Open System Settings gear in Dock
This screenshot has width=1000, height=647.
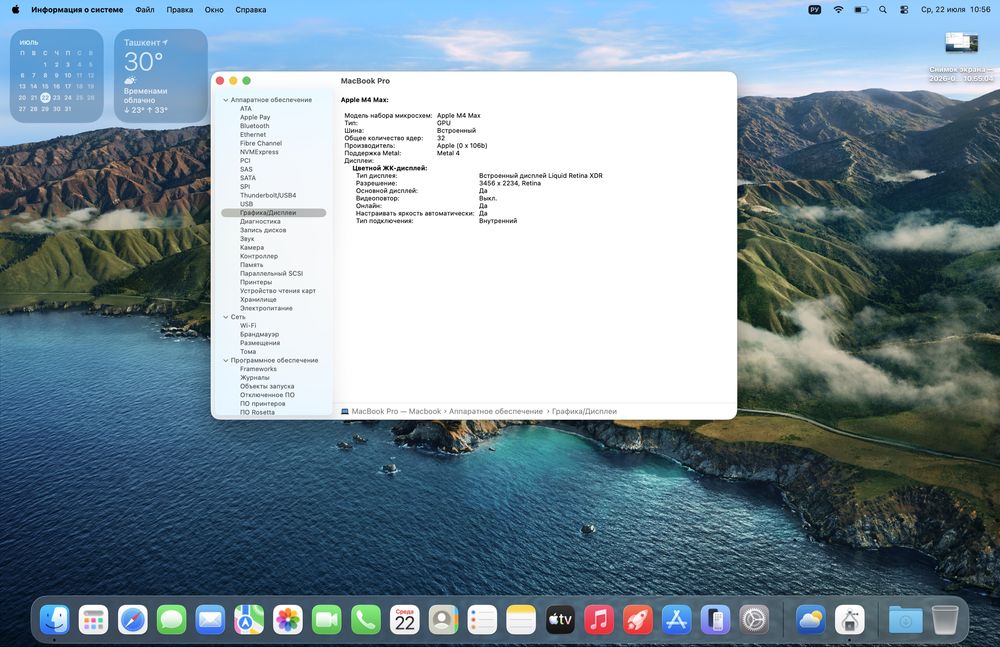pos(754,620)
